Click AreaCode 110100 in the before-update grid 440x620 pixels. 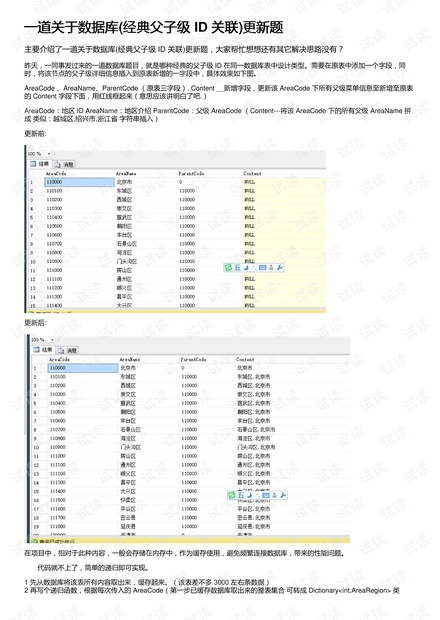coord(54,191)
